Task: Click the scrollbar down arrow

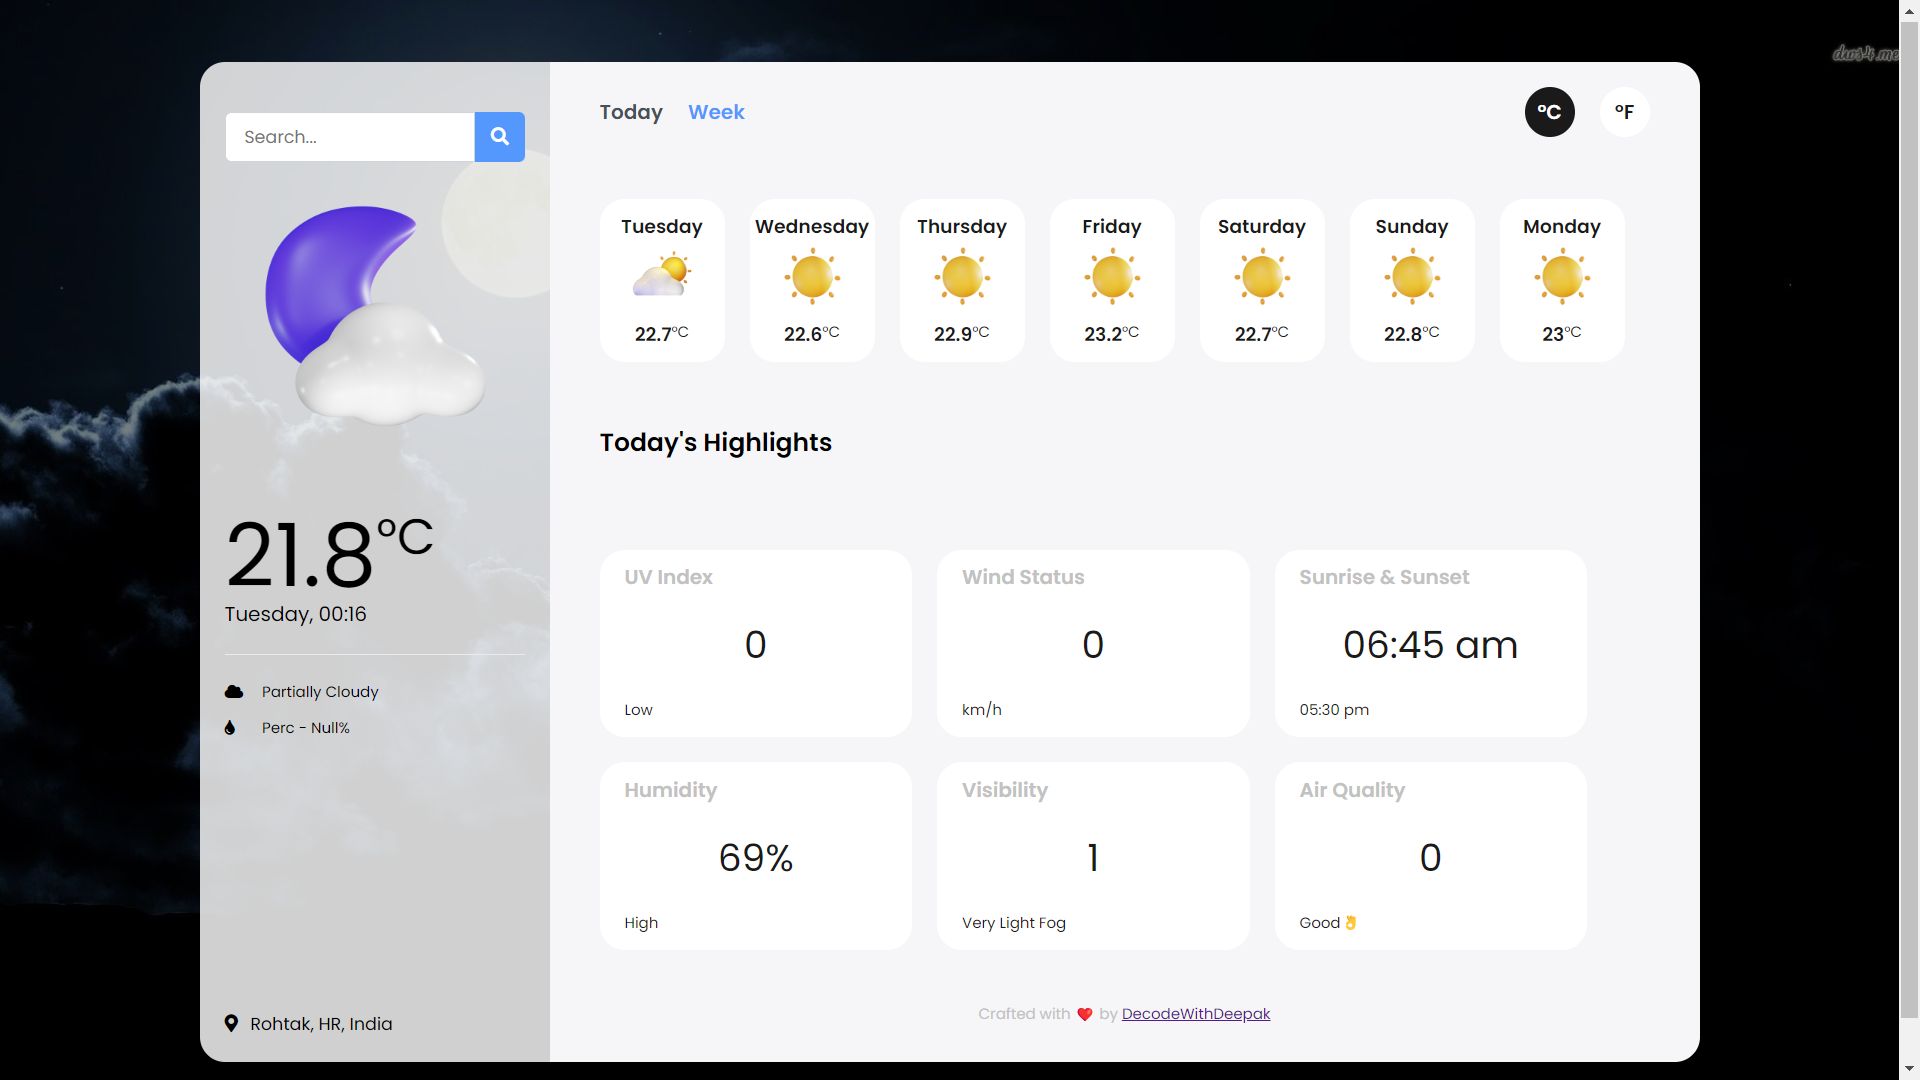Action: (1909, 1069)
